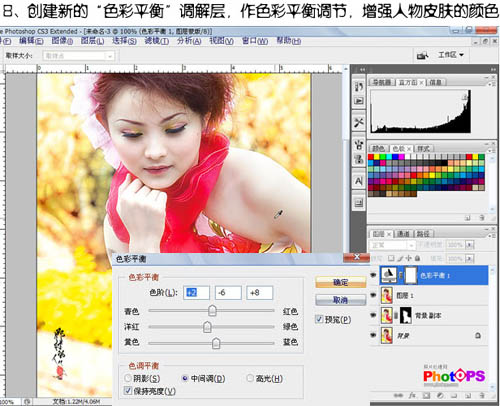The width and height of the screenshot is (500, 406).
Task: Click the add layer mask icon
Action: point(426,395)
